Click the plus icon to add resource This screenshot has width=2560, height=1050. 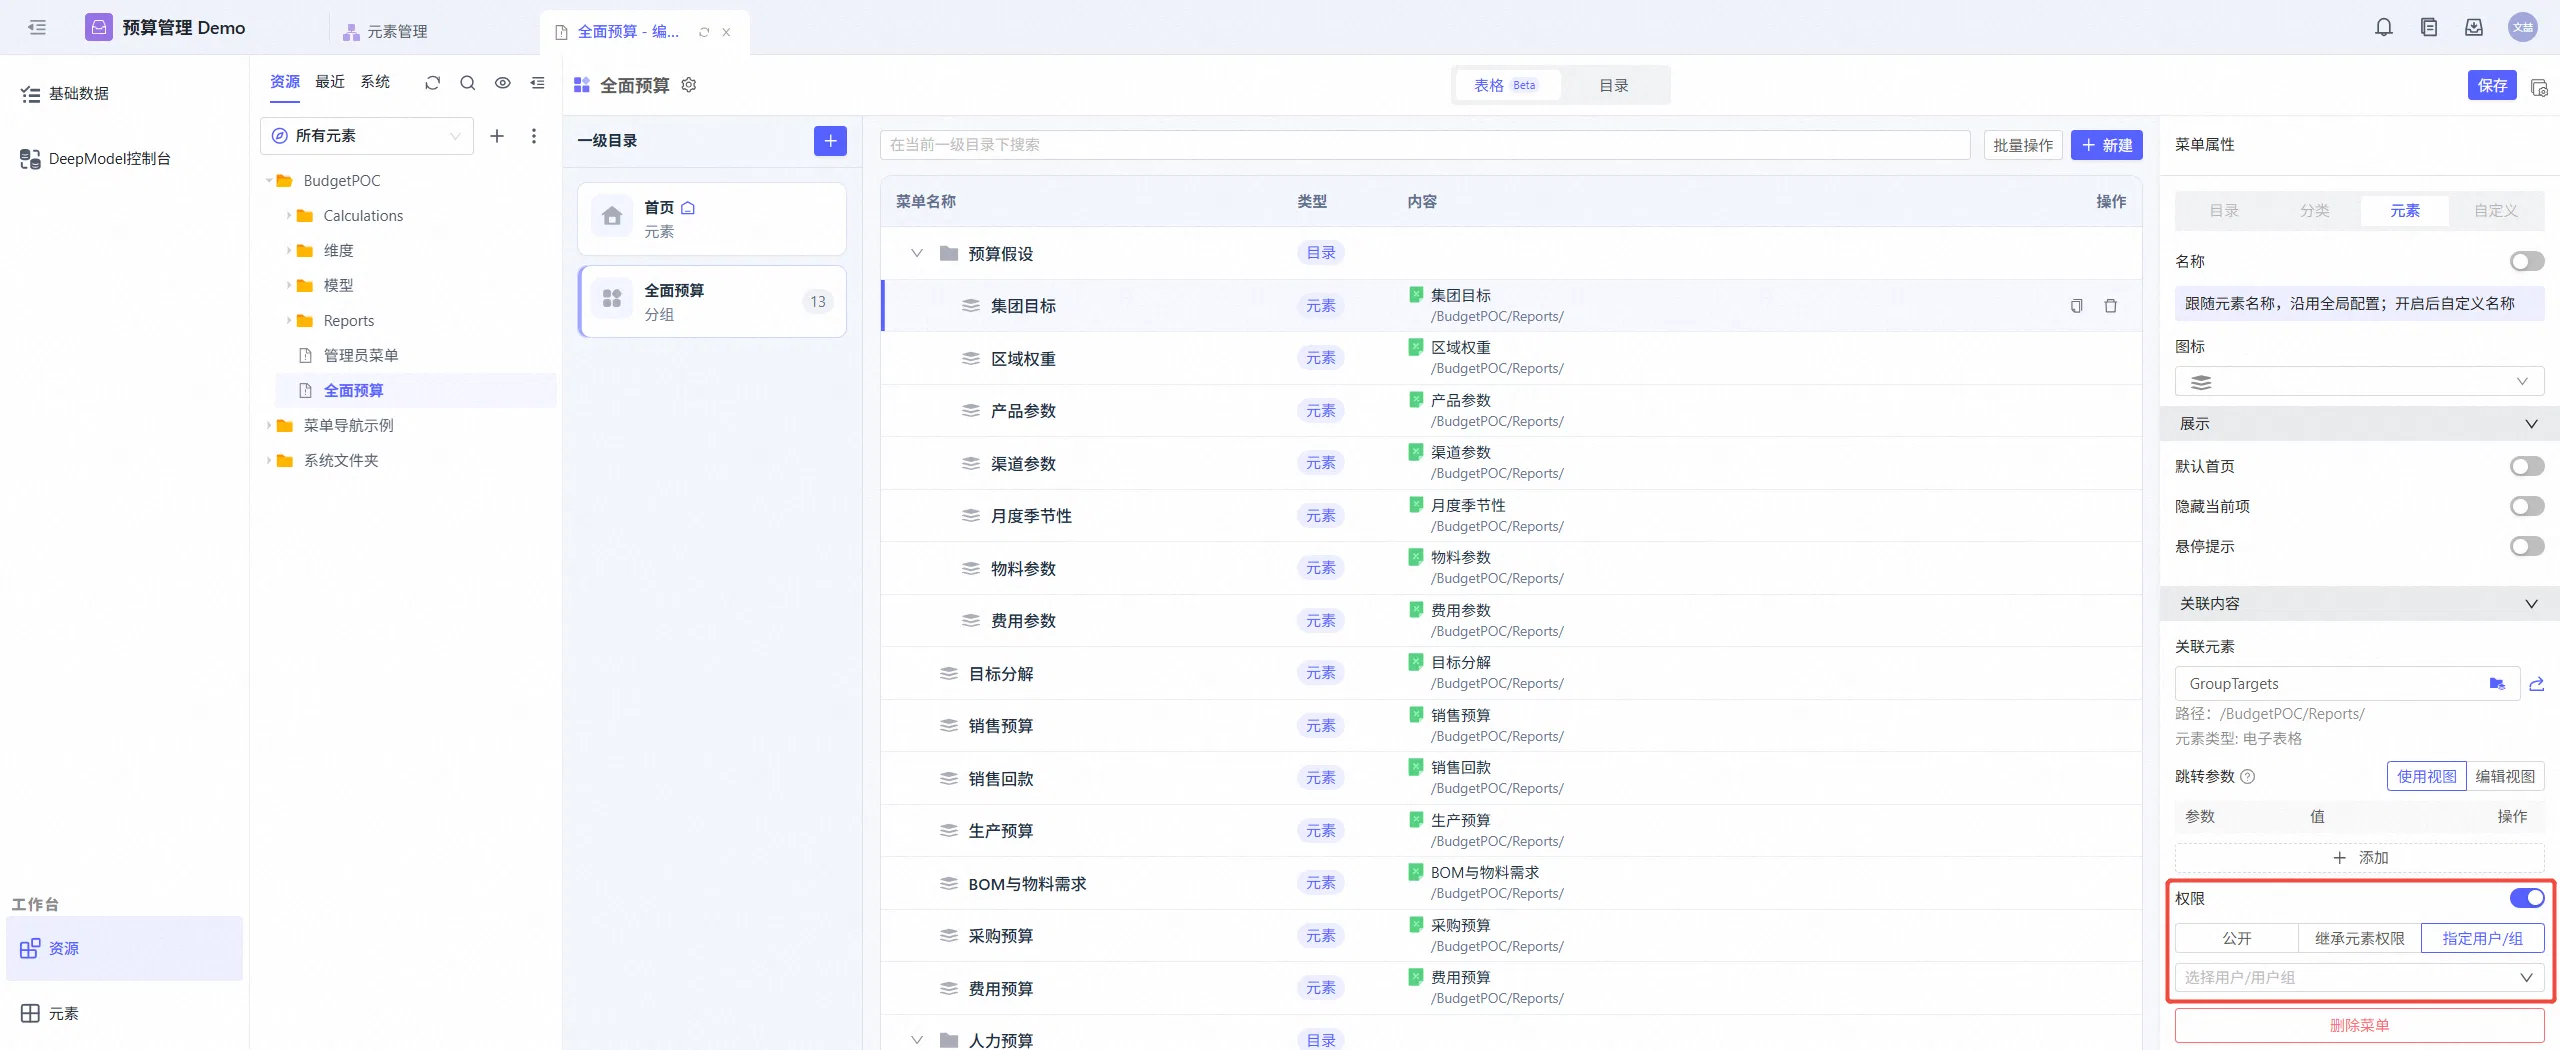(x=497, y=136)
